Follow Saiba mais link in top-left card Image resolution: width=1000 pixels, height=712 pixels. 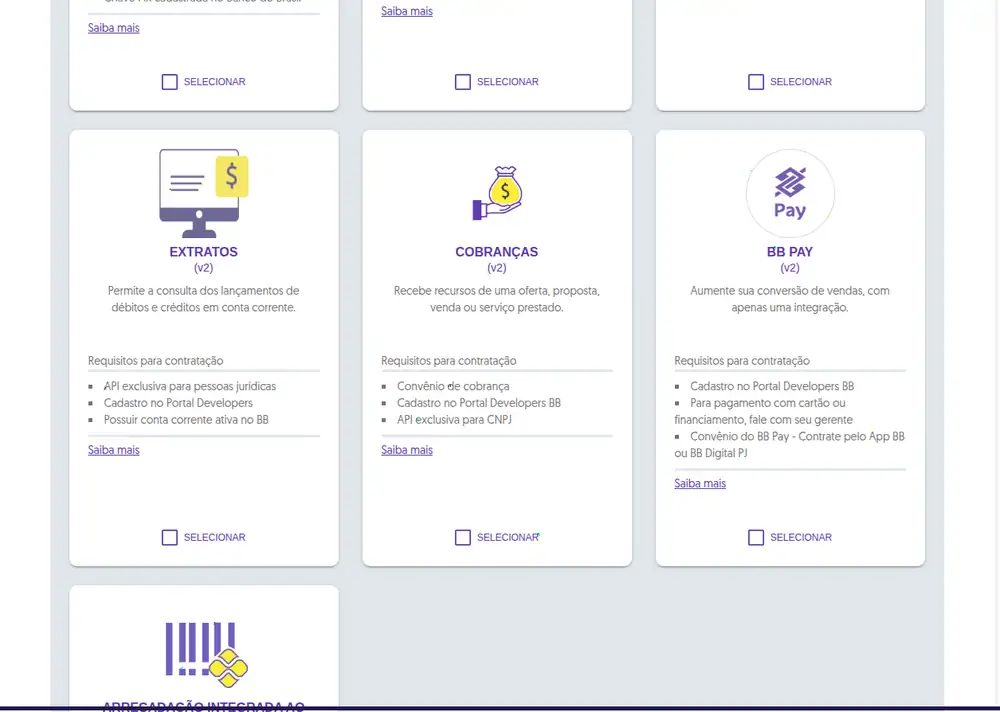coord(114,27)
